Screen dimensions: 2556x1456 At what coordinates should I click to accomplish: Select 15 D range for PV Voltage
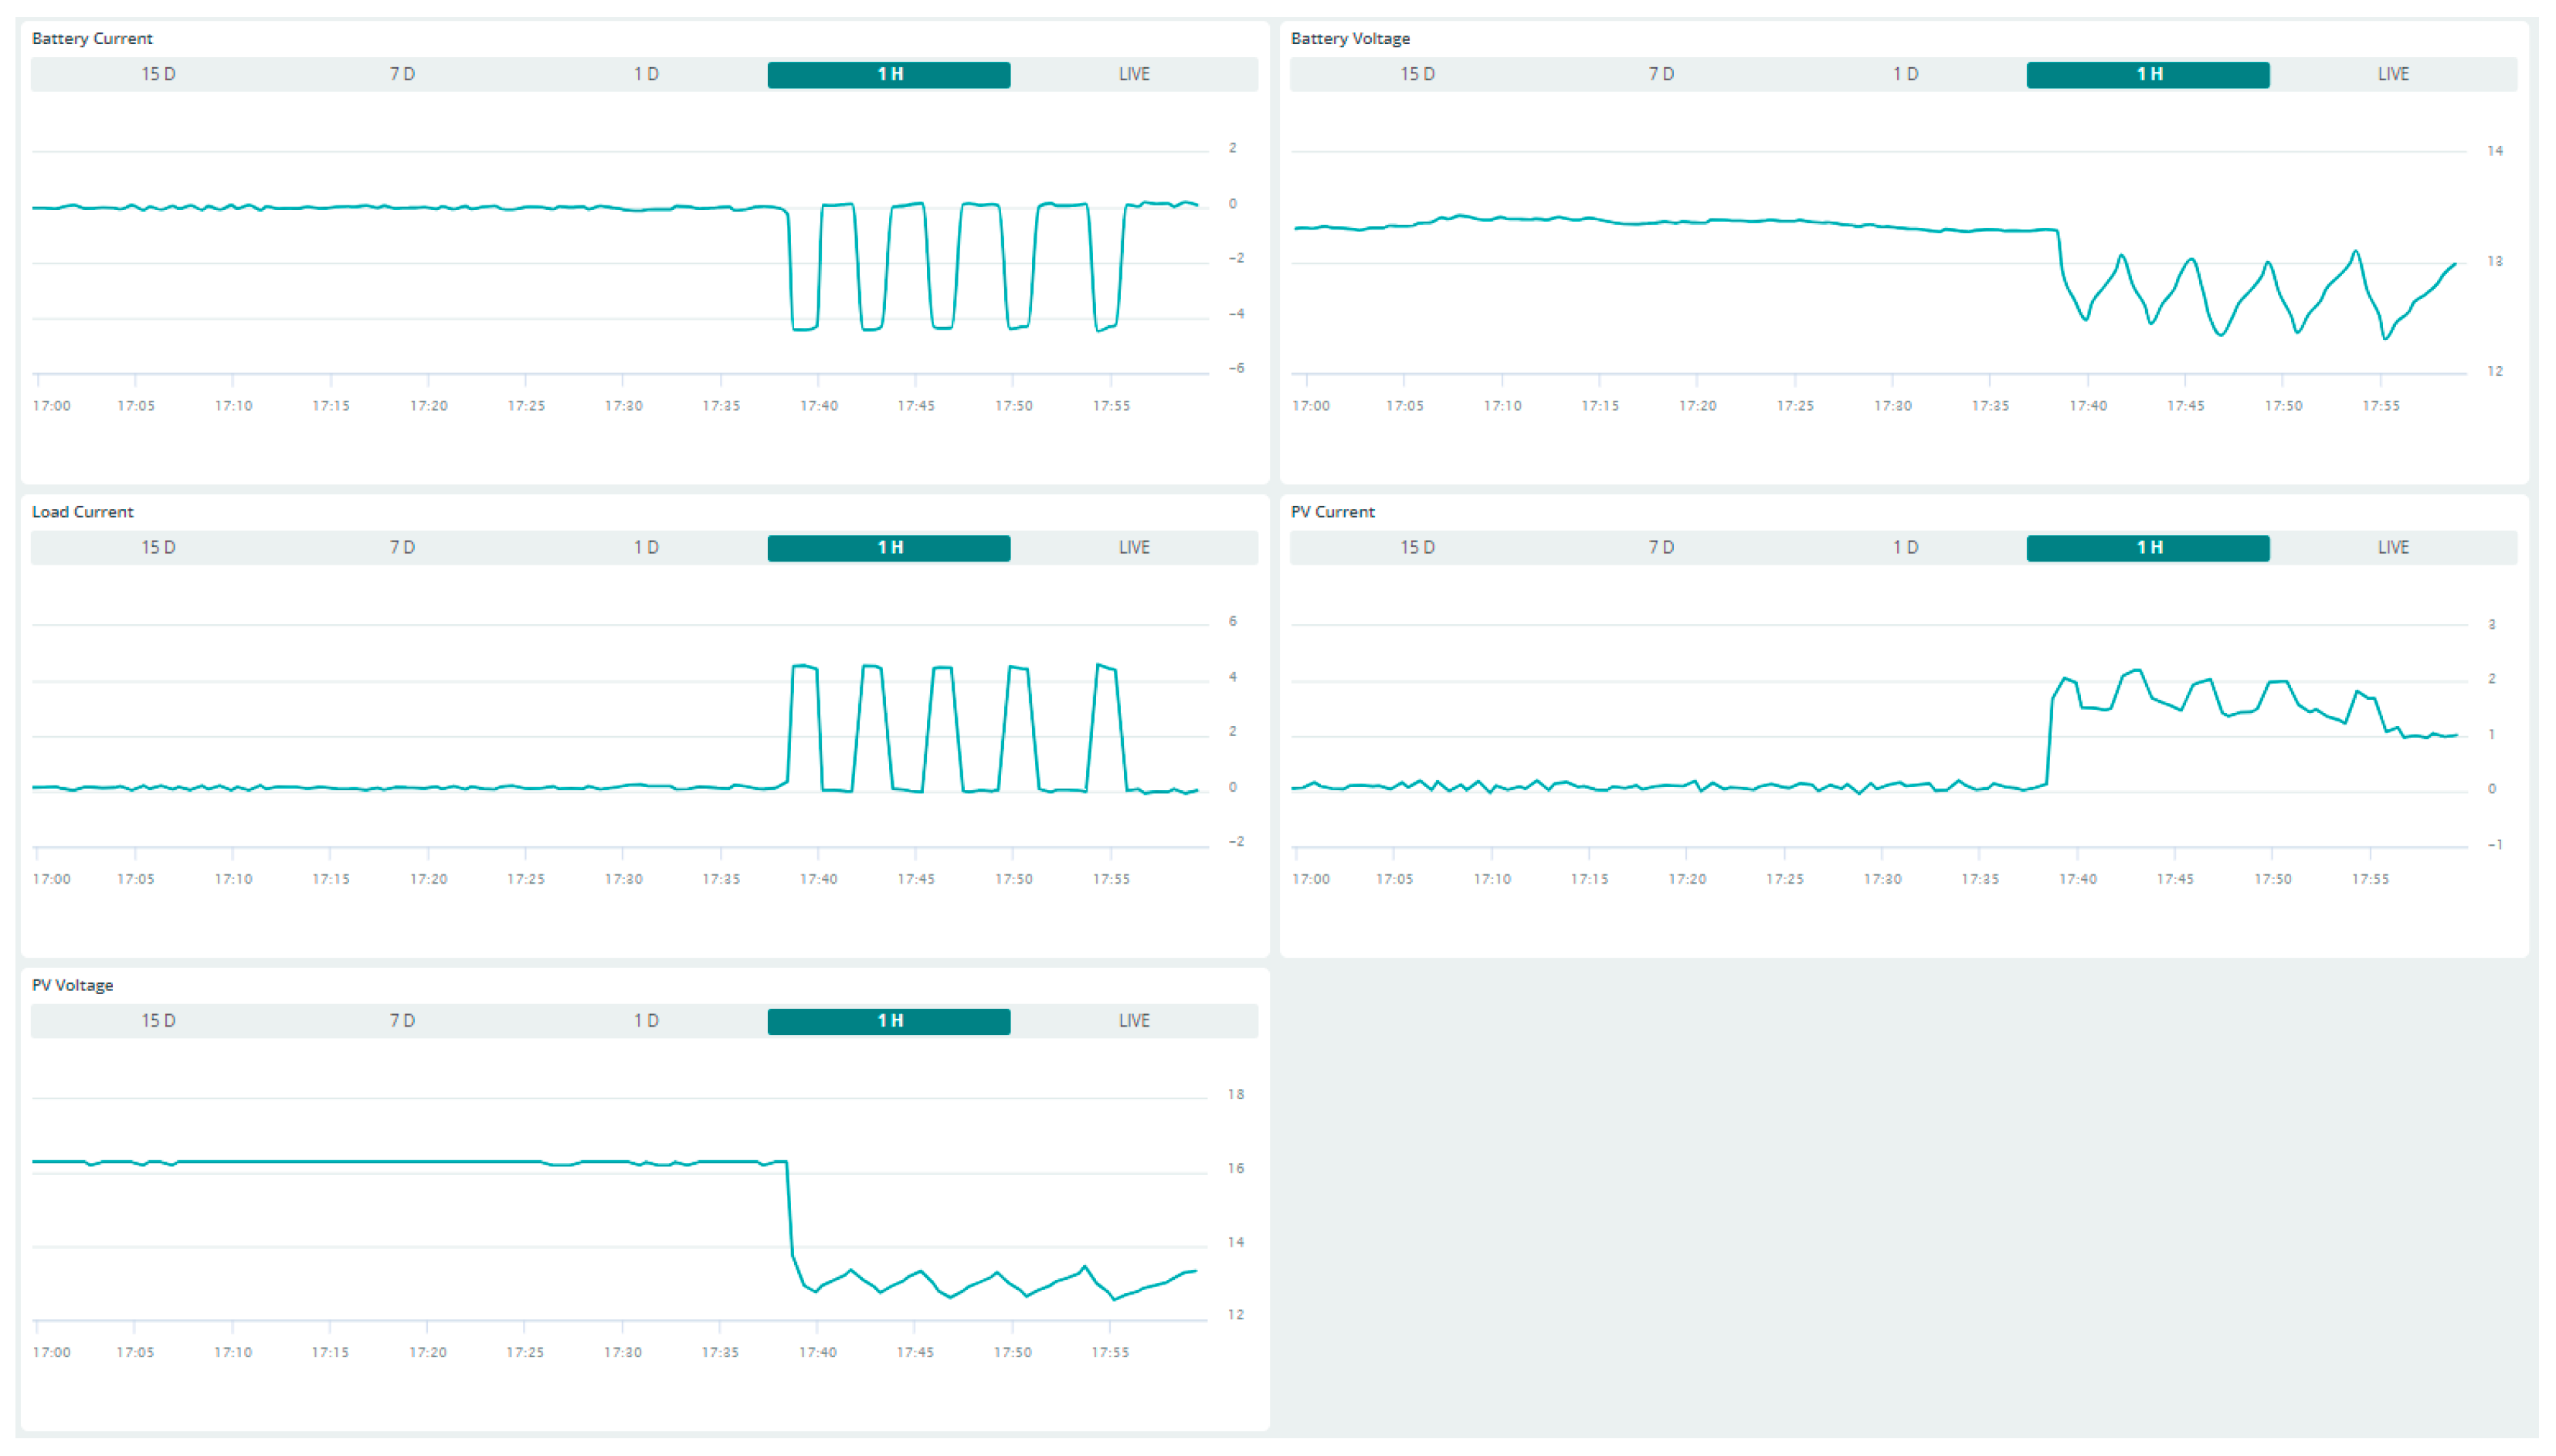pos(158,1020)
